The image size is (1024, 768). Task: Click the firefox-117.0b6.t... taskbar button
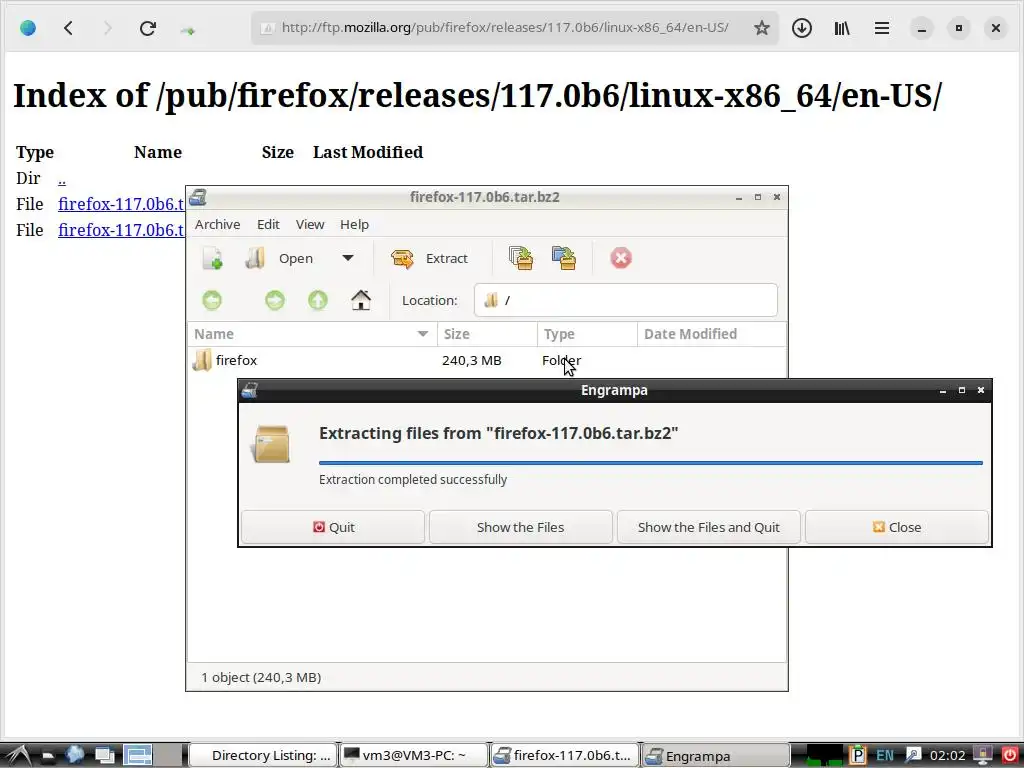coord(564,756)
